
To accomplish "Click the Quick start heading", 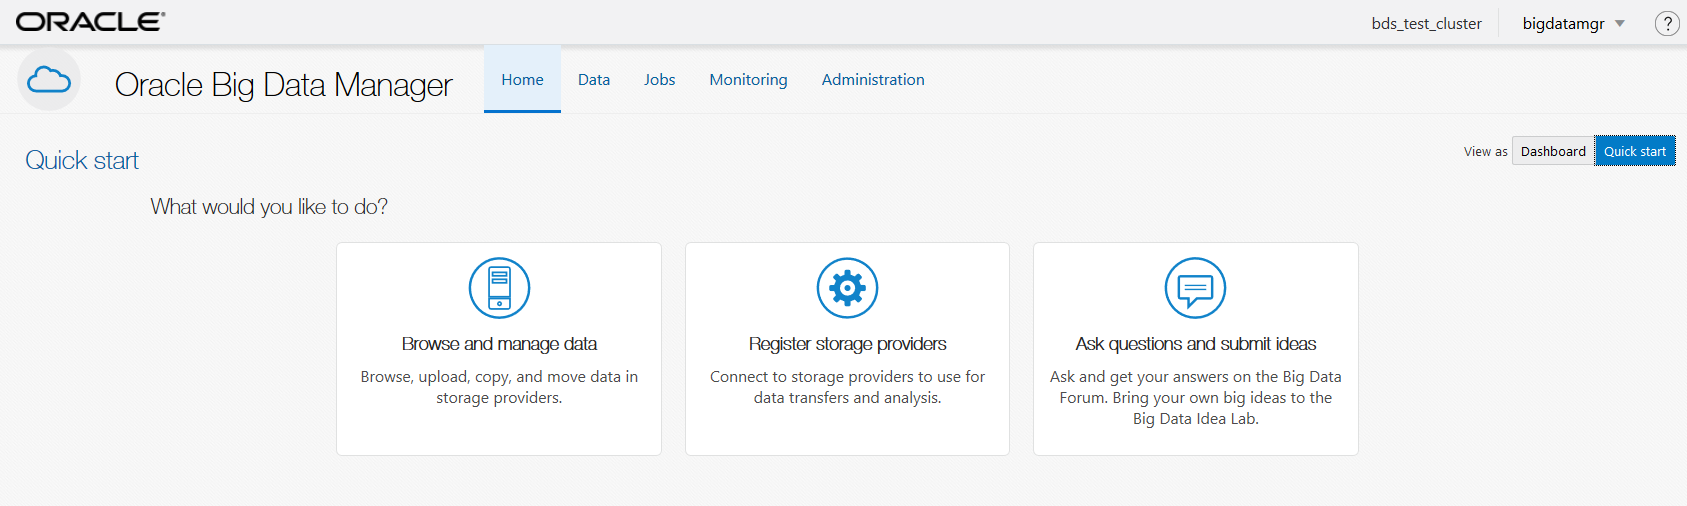I will (x=82, y=160).
